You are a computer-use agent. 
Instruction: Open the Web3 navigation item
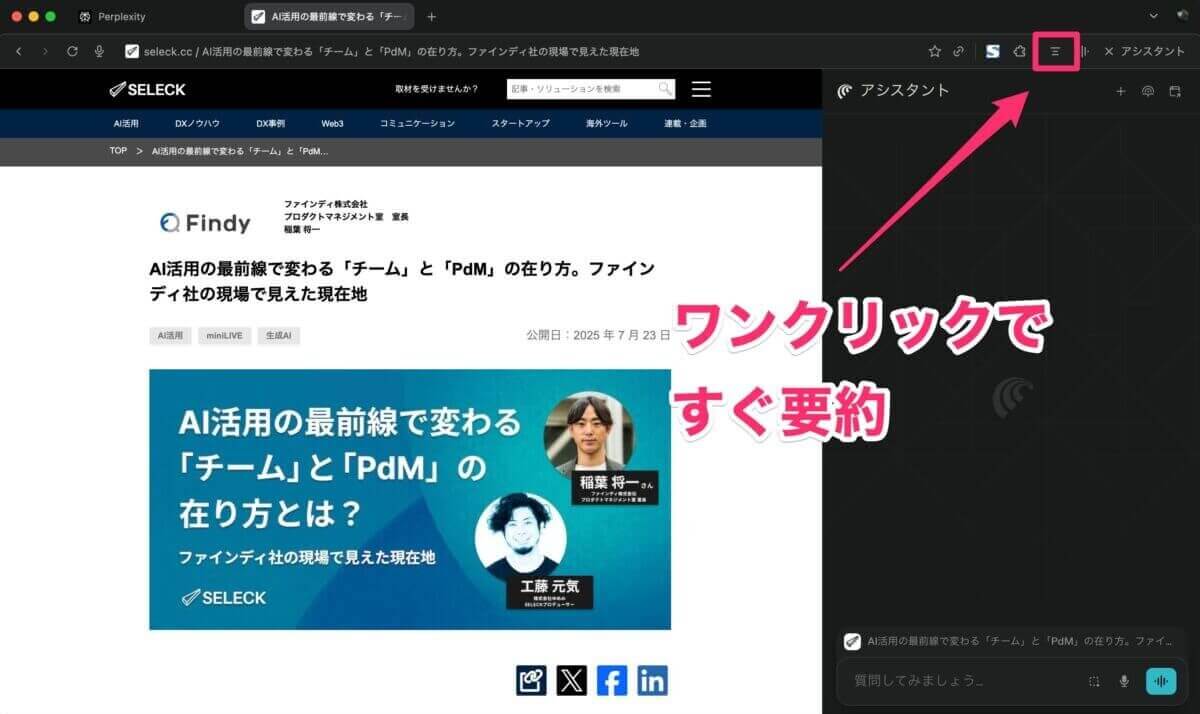[x=332, y=123]
